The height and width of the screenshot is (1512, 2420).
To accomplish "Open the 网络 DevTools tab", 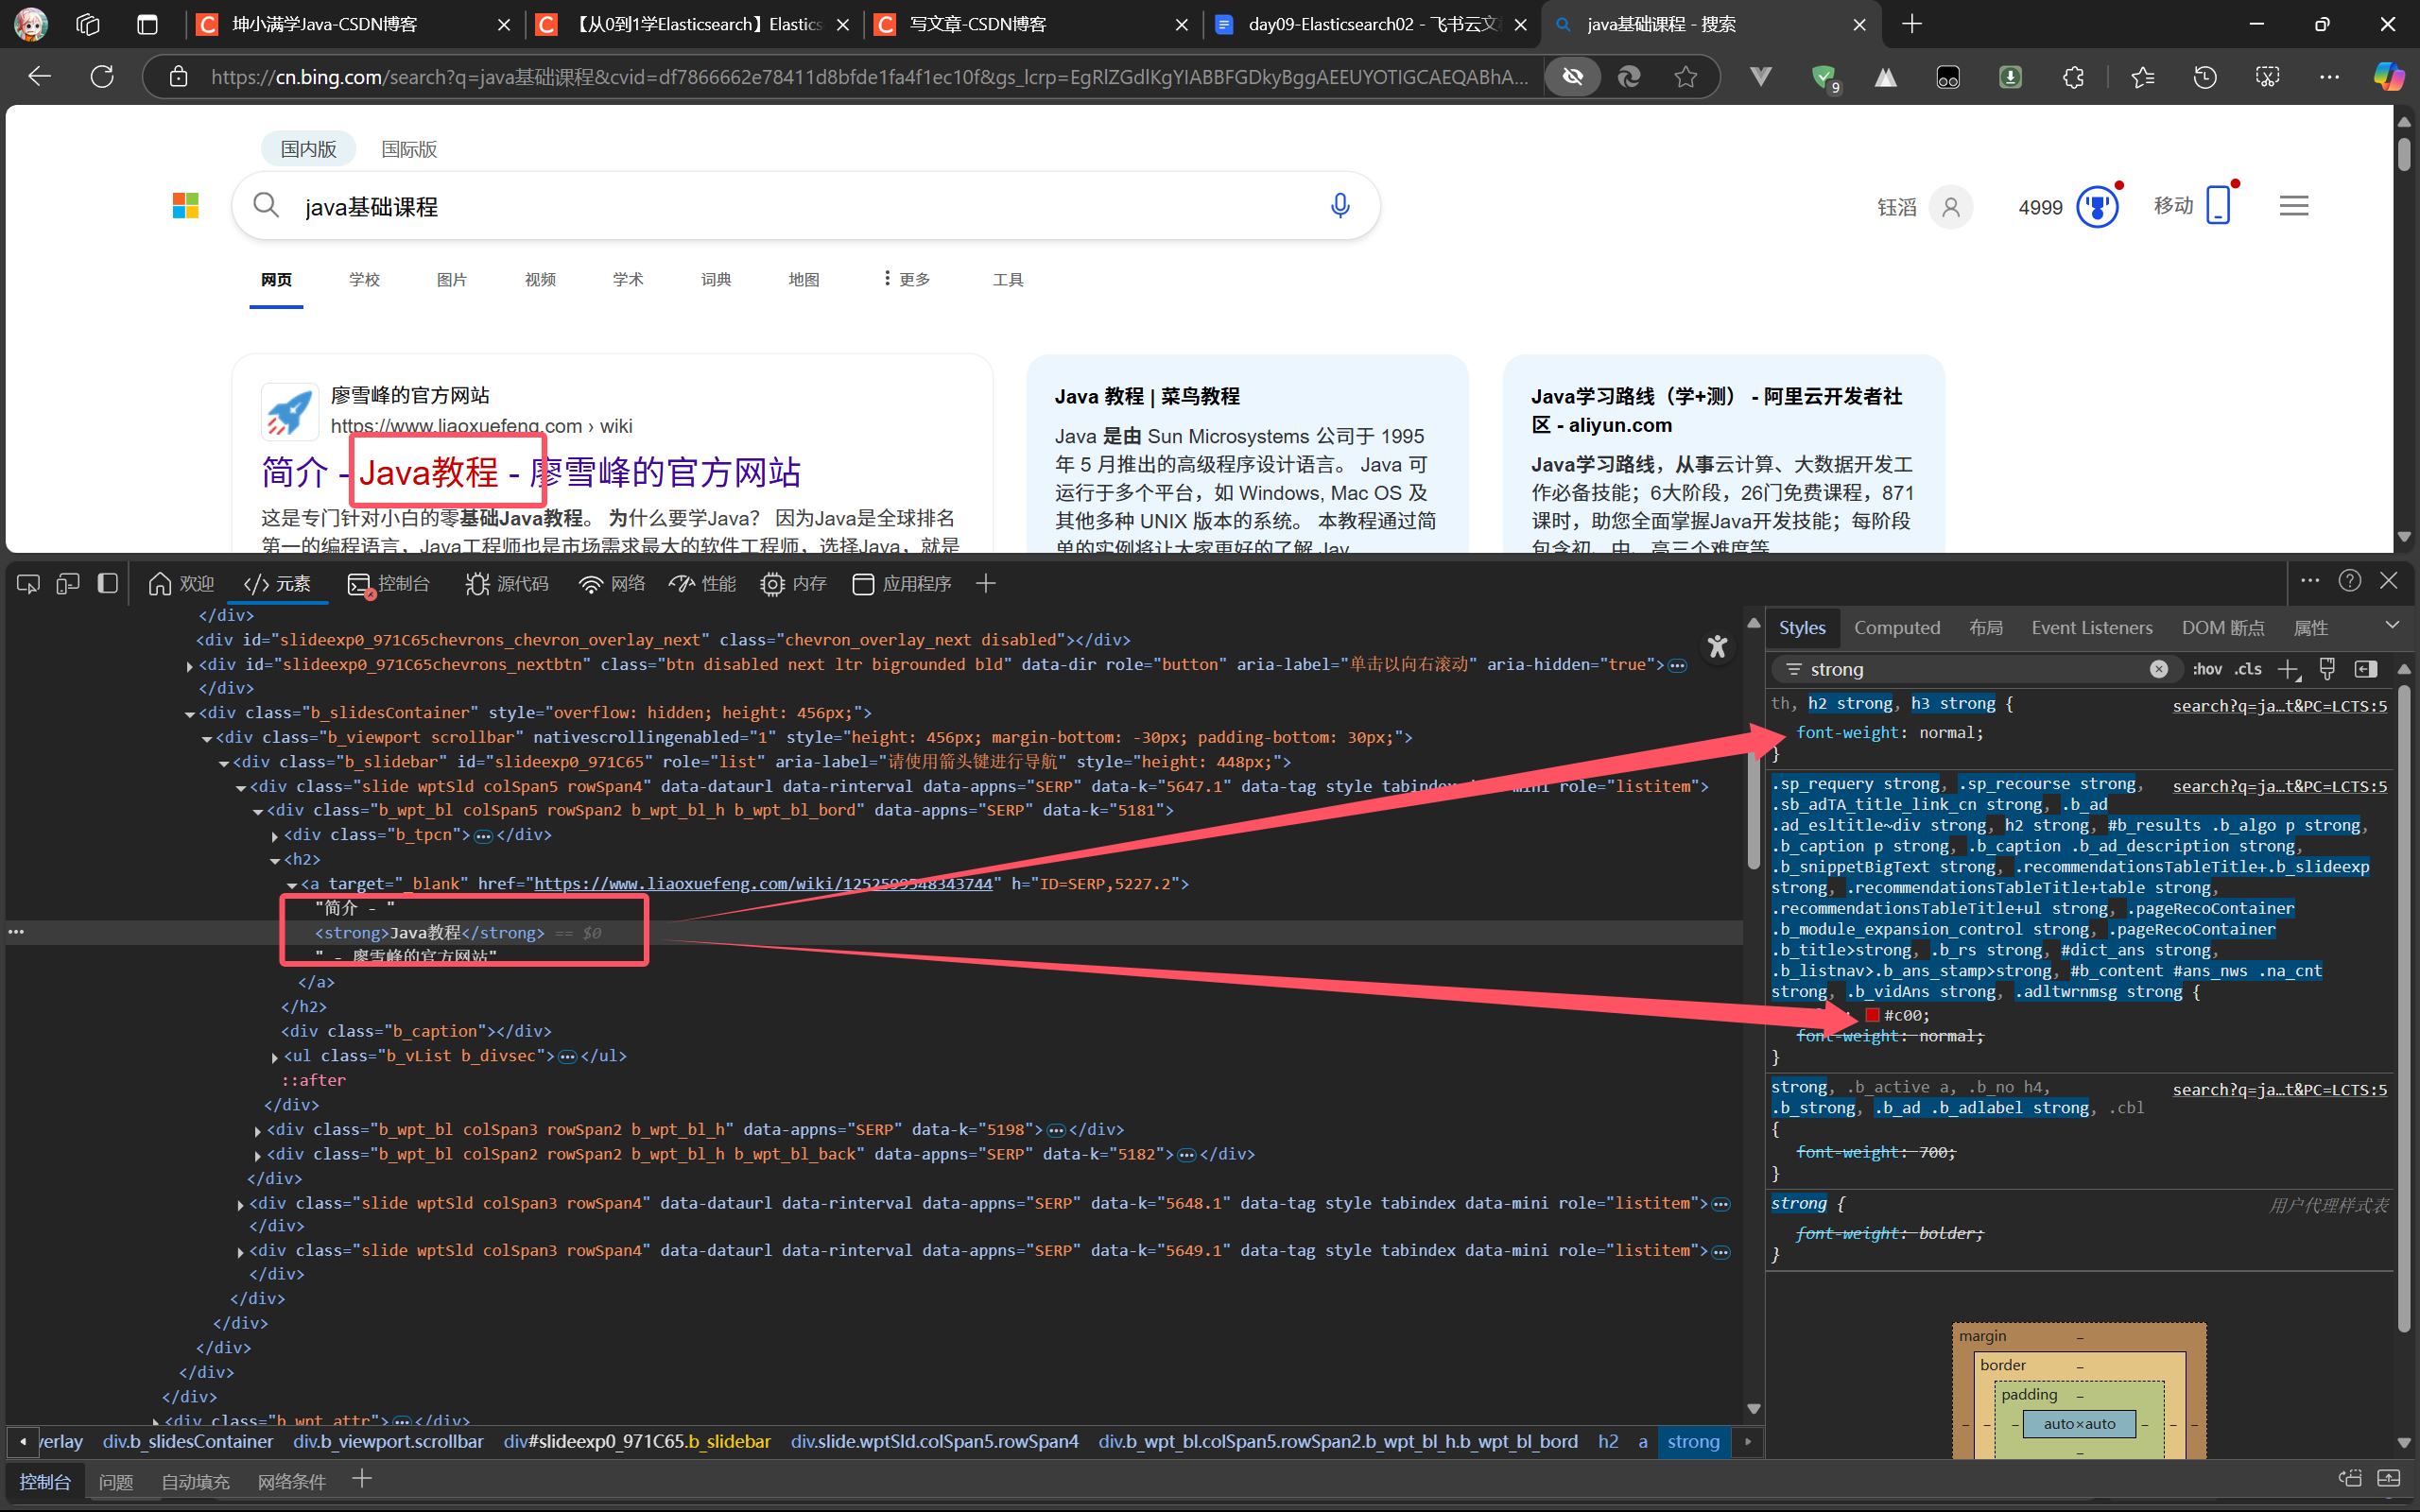I will pyautogui.click(x=612, y=584).
